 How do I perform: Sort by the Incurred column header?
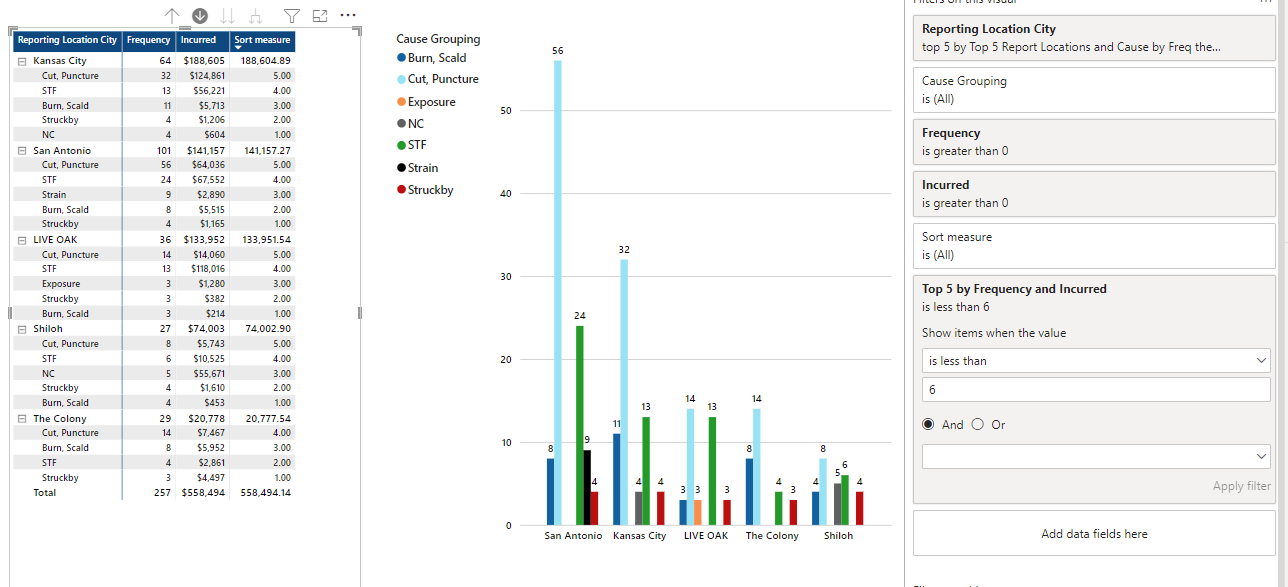tap(202, 41)
